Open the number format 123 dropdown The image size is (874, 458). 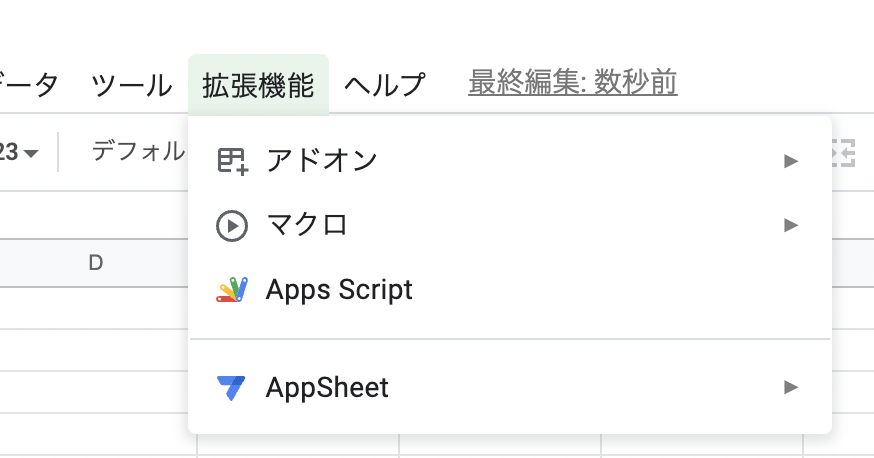click(x=18, y=152)
